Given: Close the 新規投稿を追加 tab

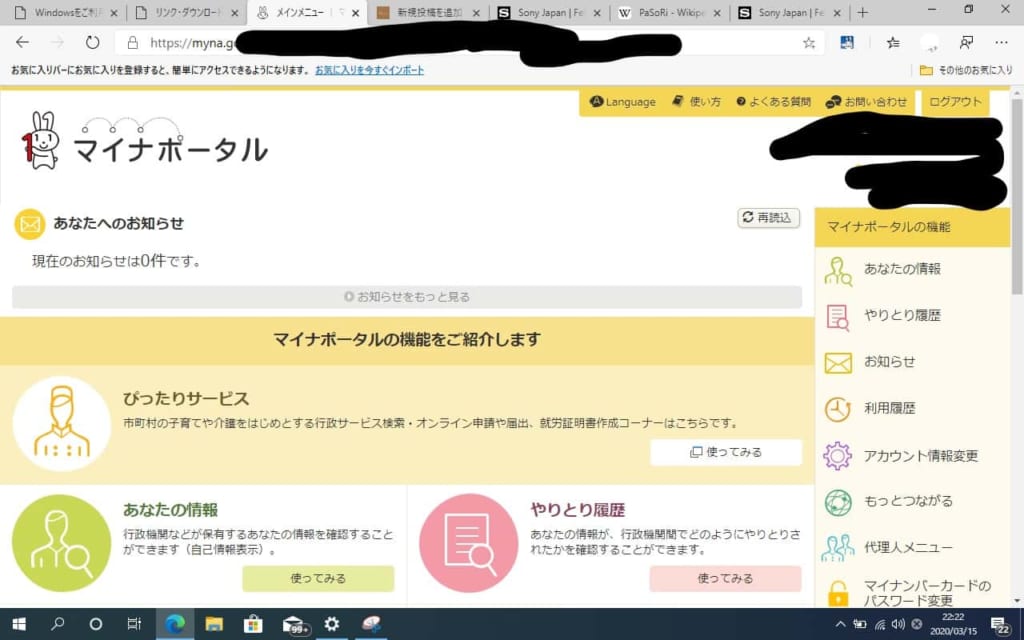Looking at the screenshot, I should [476, 13].
